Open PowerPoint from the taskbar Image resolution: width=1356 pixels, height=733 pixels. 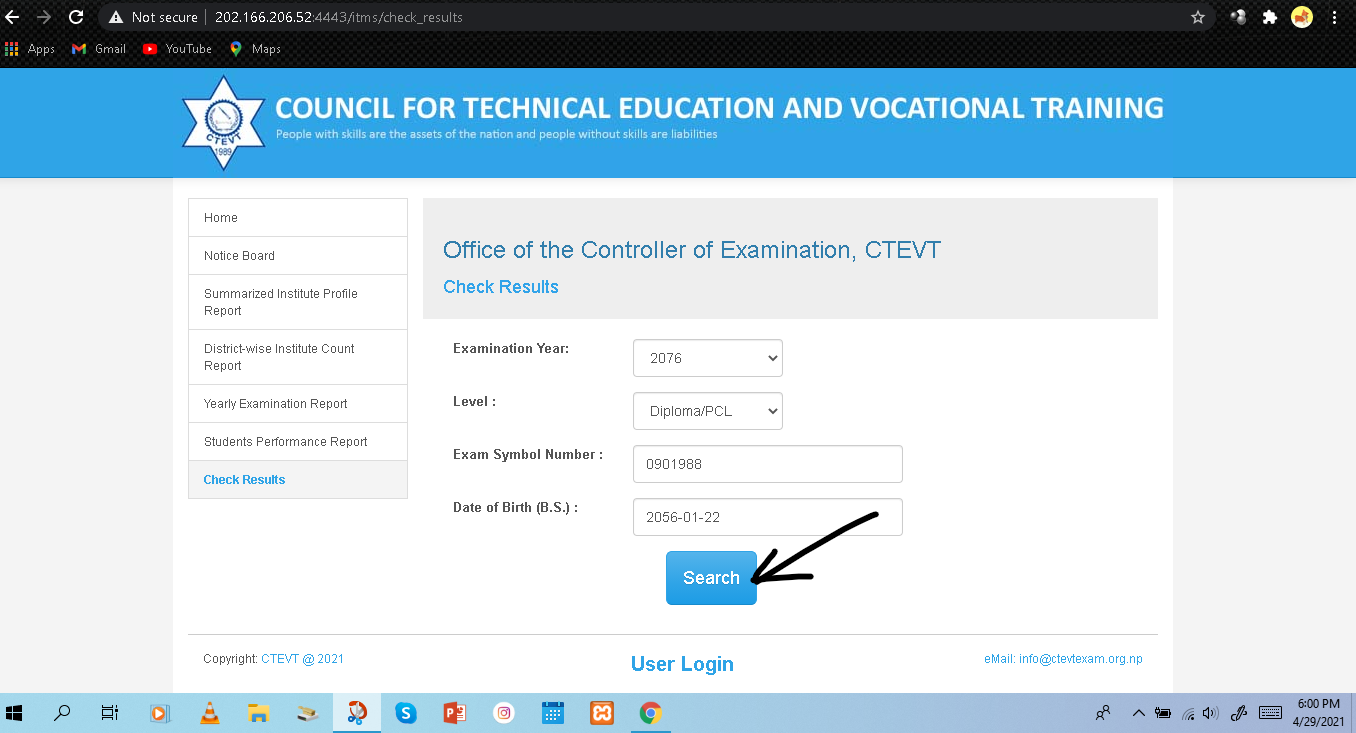pyautogui.click(x=454, y=713)
